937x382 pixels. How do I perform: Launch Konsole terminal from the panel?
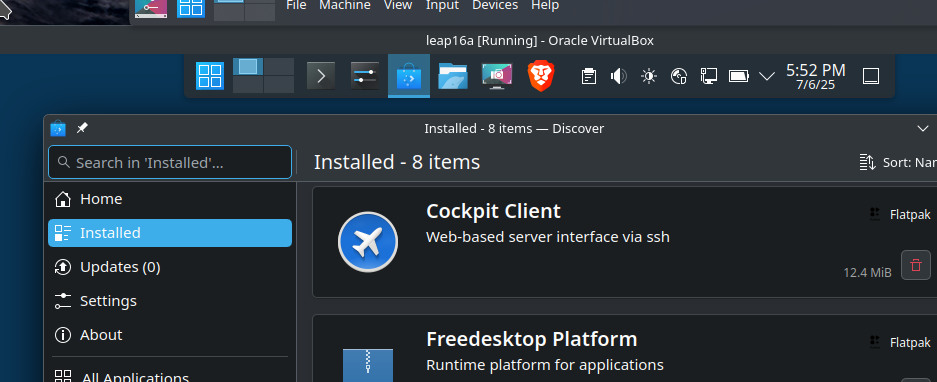(321, 76)
